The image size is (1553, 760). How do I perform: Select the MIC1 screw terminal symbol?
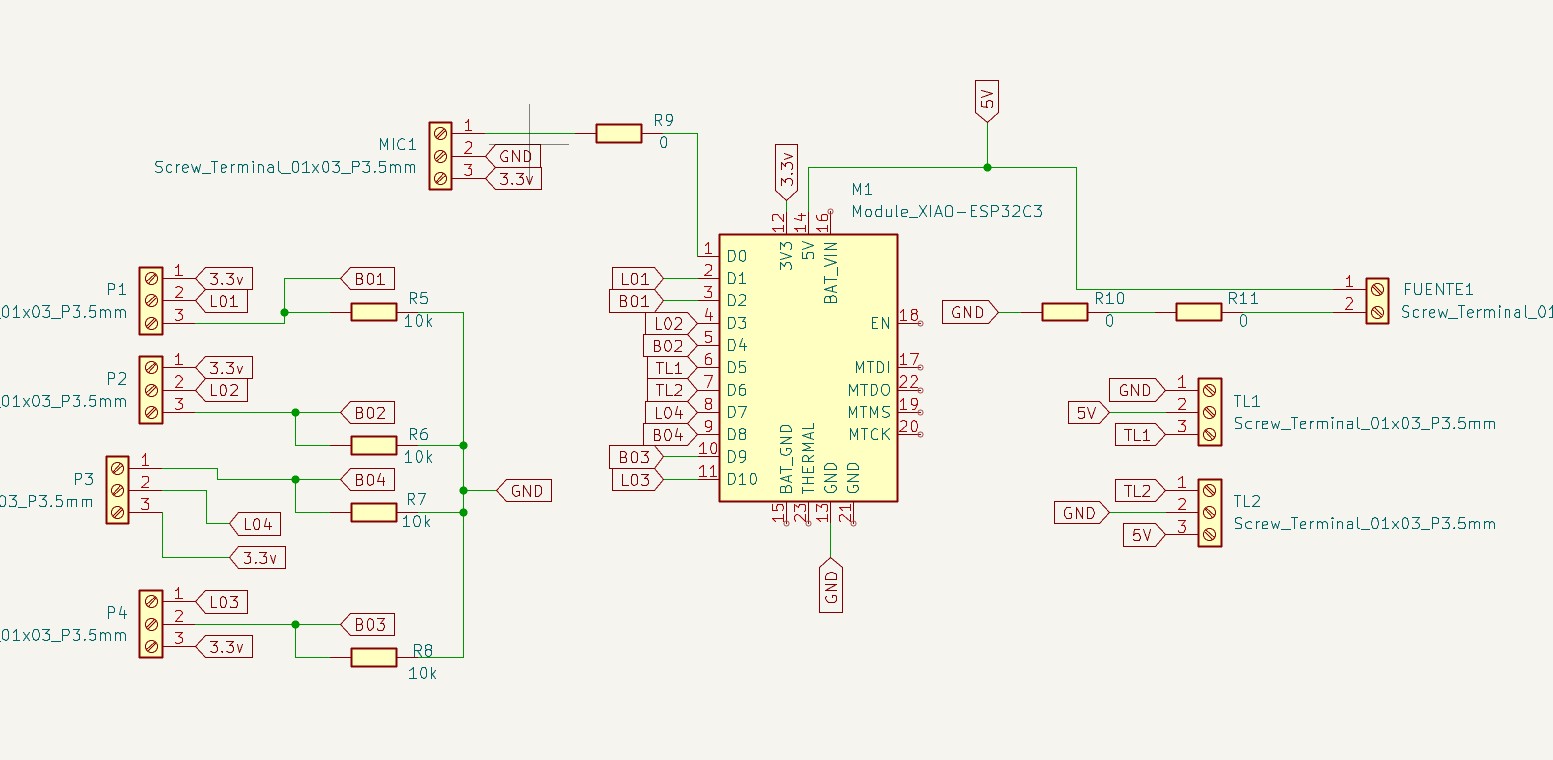click(x=440, y=155)
